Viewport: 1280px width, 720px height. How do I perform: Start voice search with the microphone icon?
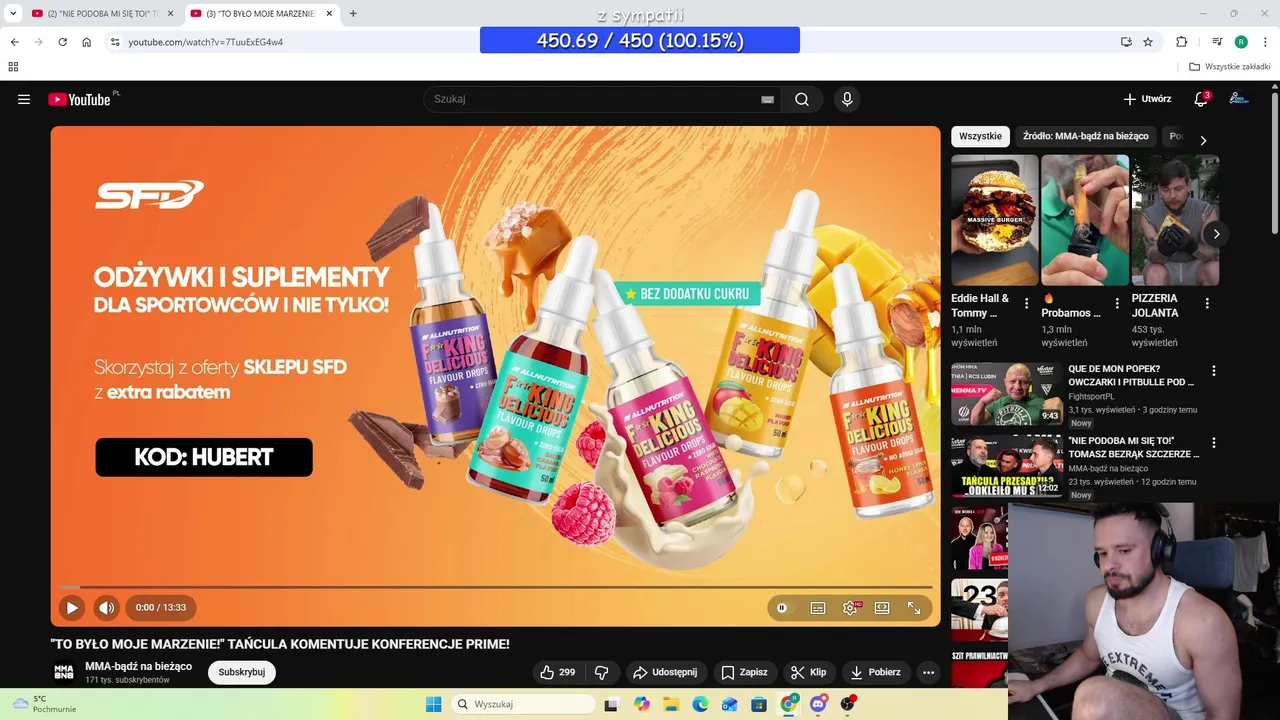point(847,99)
